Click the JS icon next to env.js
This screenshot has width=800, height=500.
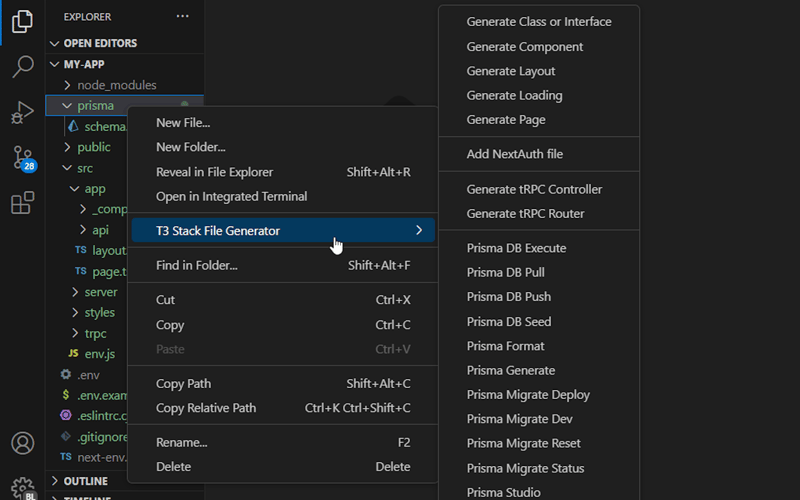[73, 353]
